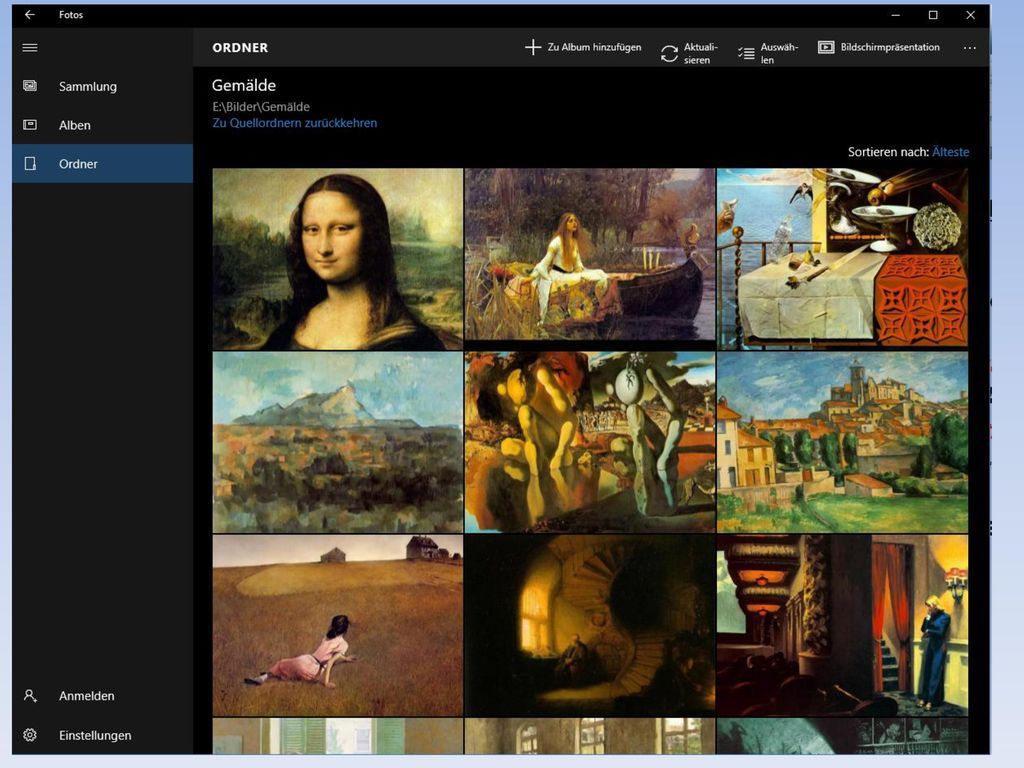Open the hamburger navigation menu
This screenshot has width=1024, height=768.
30,48
